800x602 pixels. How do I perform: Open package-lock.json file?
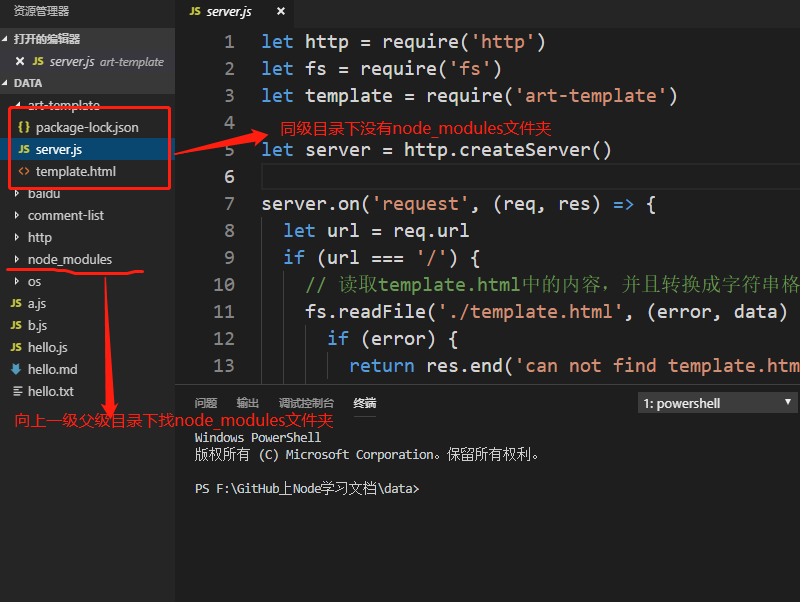(87, 127)
